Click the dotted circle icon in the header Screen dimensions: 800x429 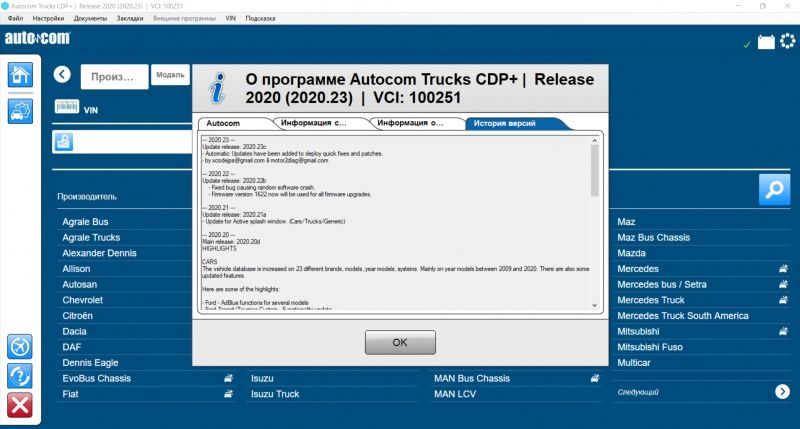click(x=788, y=41)
